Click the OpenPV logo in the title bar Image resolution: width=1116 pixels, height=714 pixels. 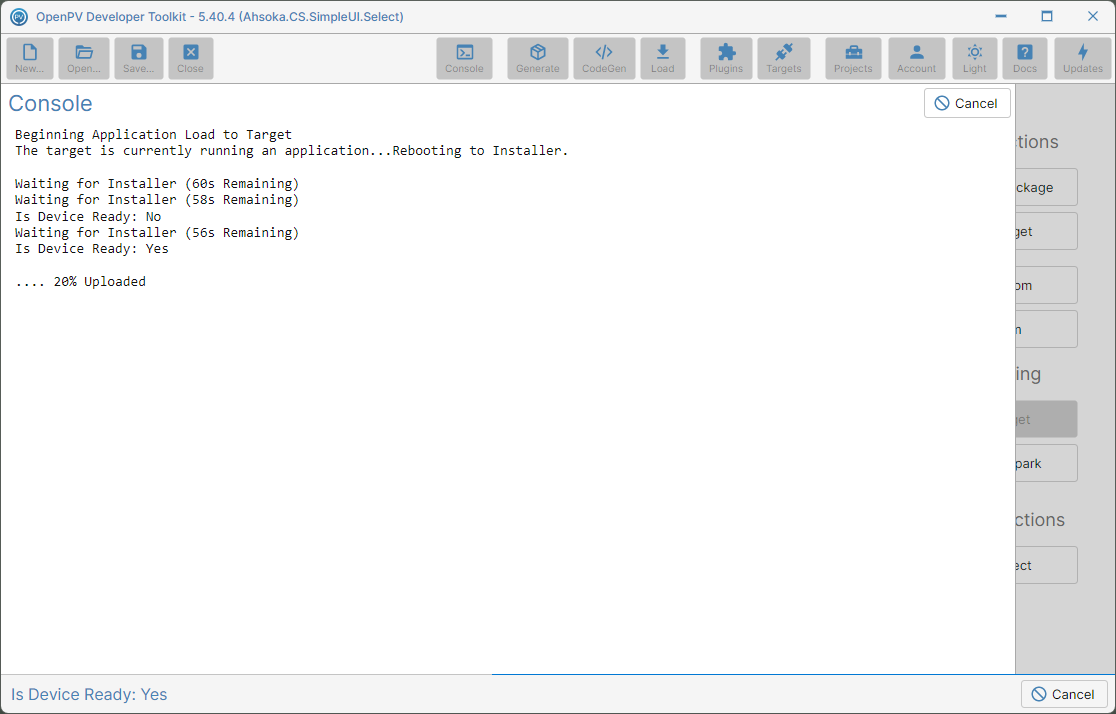[x=19, y=16]
